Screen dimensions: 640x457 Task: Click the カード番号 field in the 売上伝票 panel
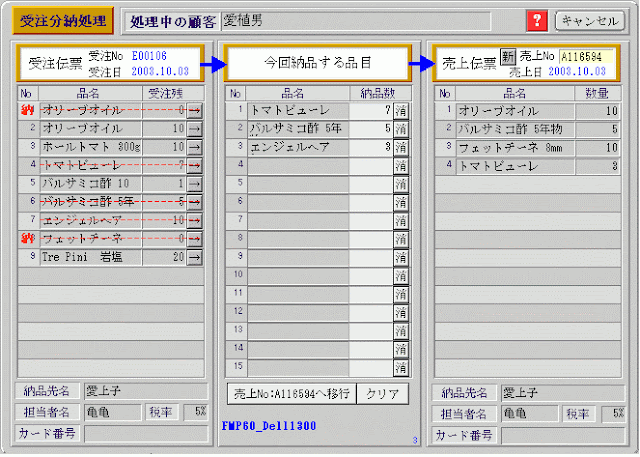click(563, 435)
